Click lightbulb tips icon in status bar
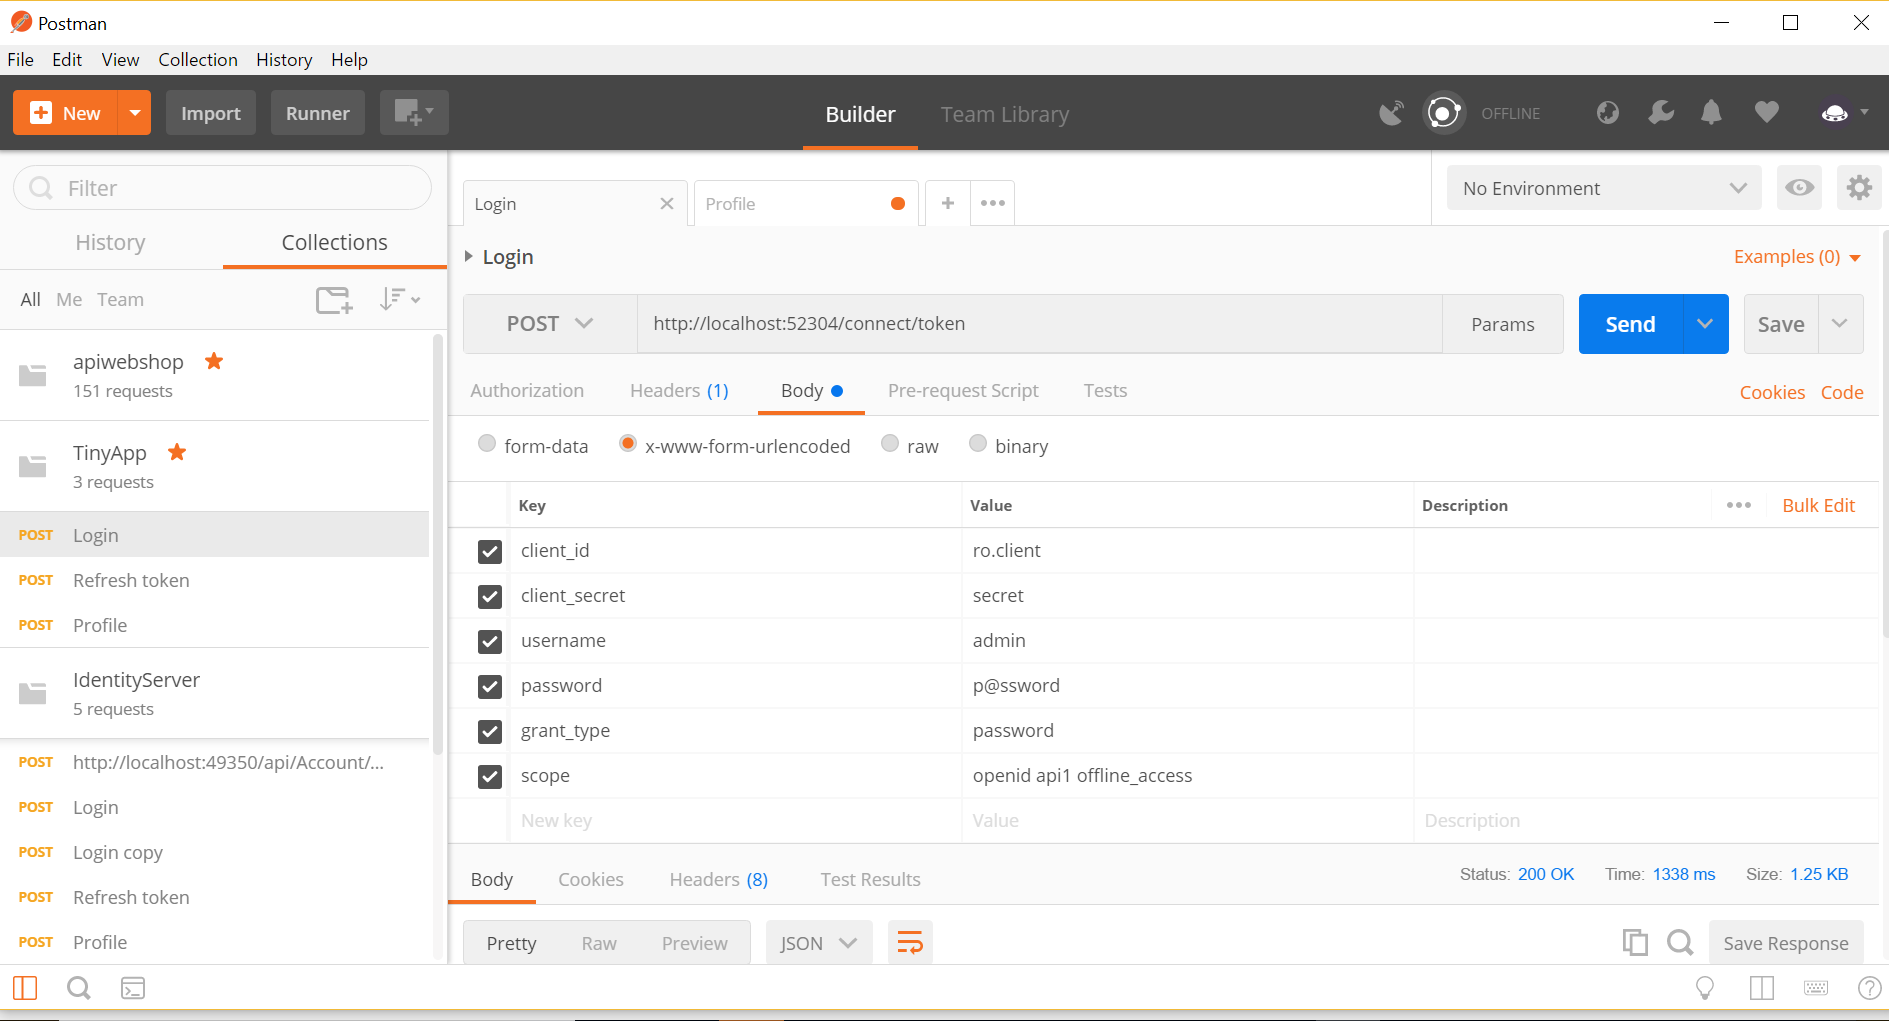Image resolution: width=1889 pixels, height=1021 pixels. tap(1705, 988)
